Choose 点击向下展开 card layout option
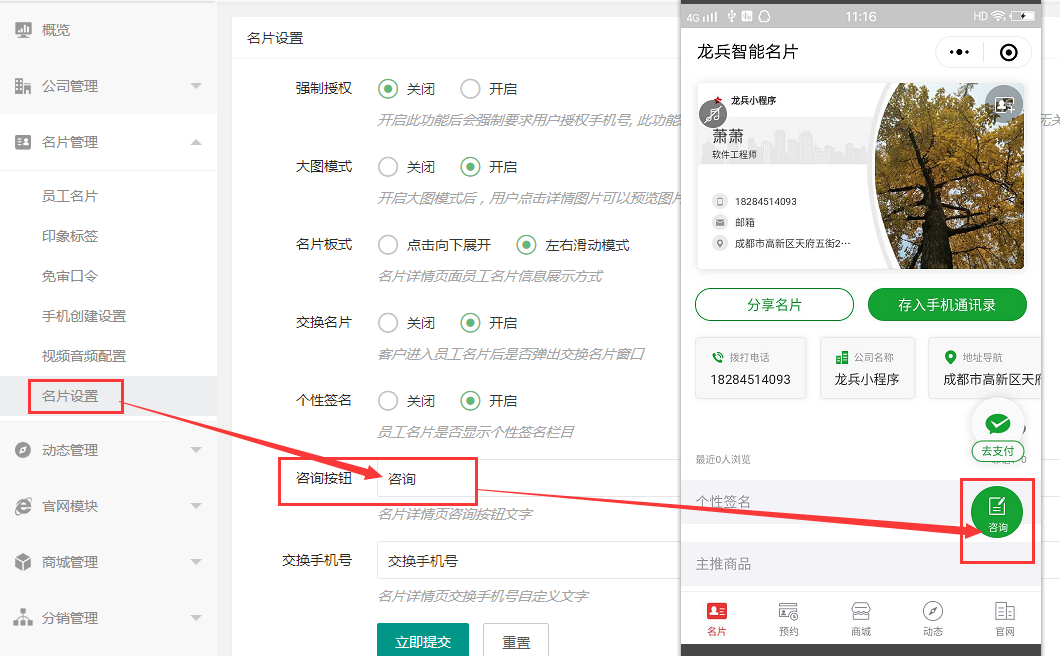Image resolution: width=1060 pixels, height=656 pixels. (388, 245)
